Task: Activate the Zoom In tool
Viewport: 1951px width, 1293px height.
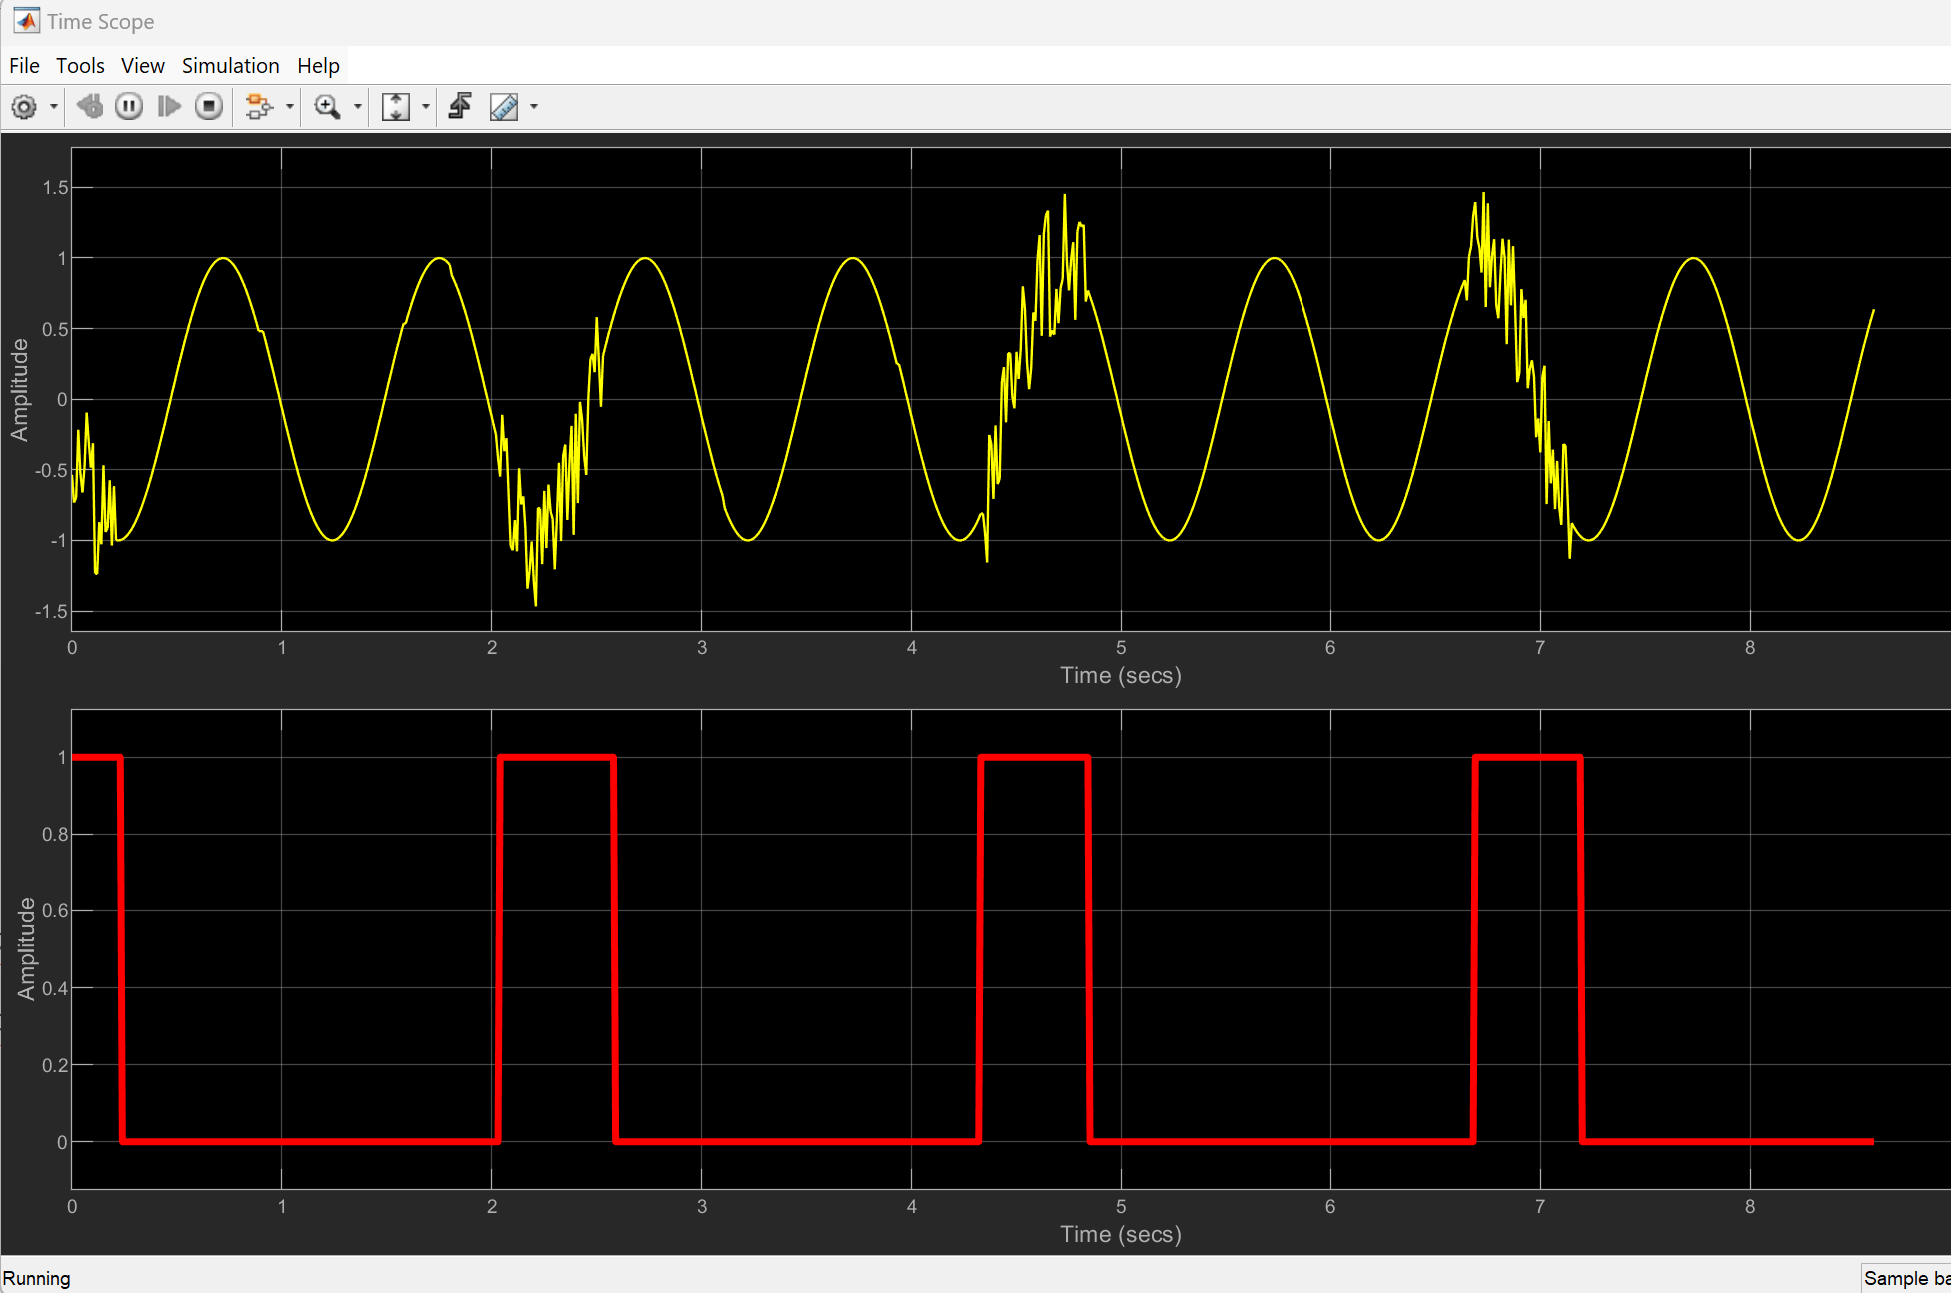Action: pyautogui.click(x=328, y=107)
